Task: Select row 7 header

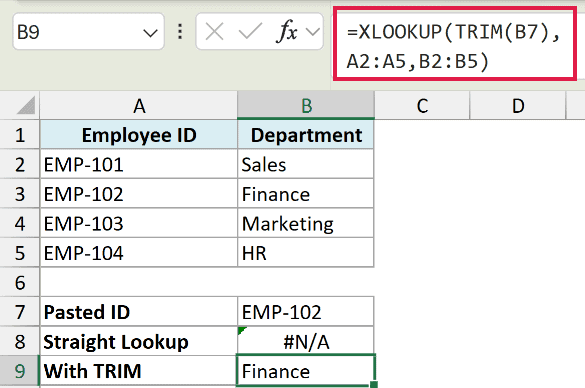Action: (20, 312)
